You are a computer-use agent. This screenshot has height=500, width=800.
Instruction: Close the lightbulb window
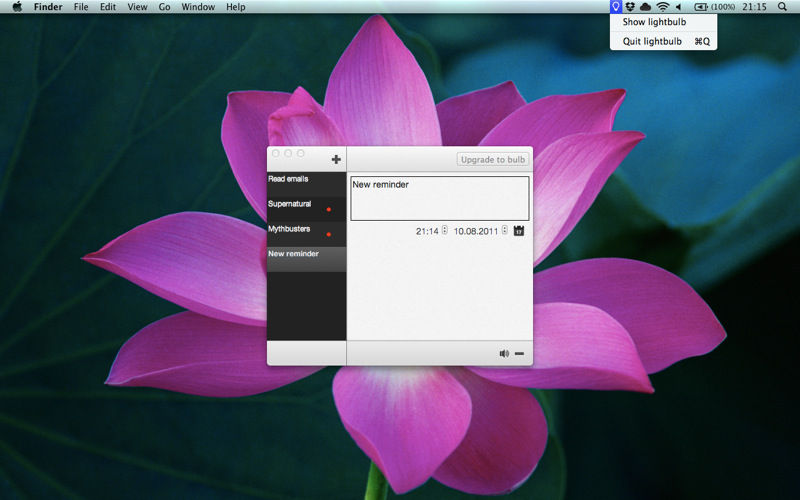click(x=276, y=153)
